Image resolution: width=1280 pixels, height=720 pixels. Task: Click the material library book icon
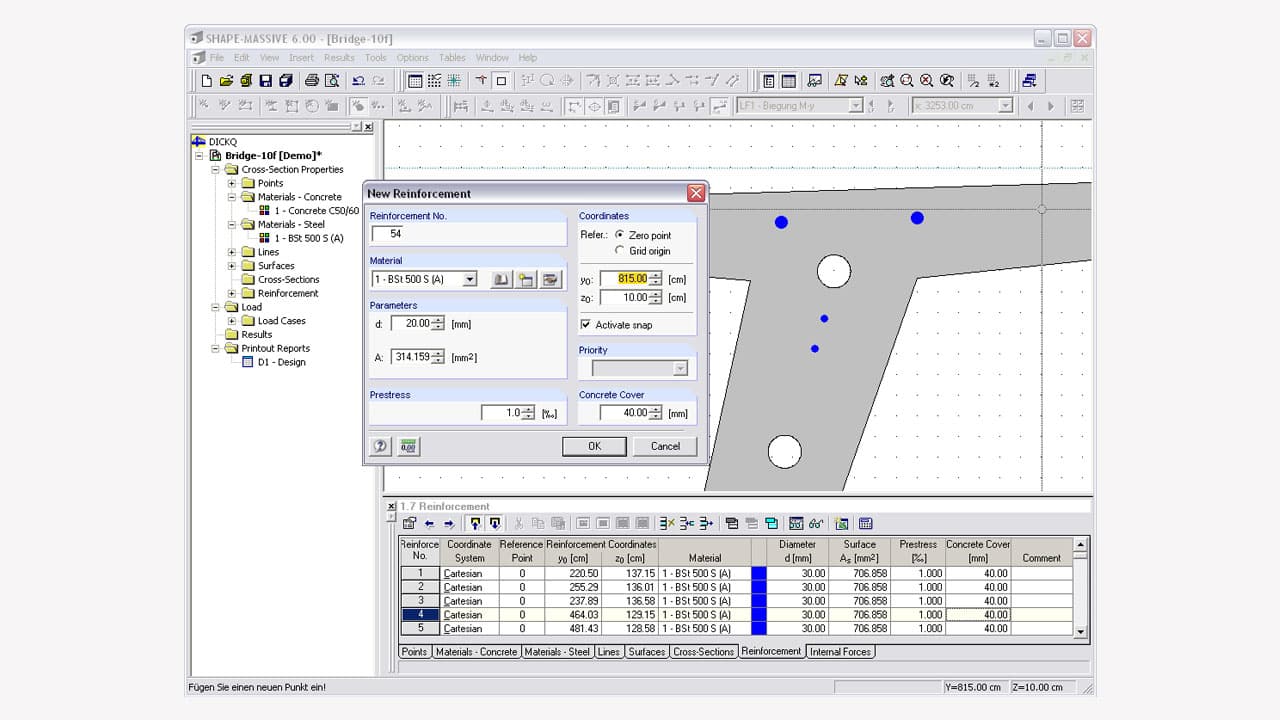pyautogui.click(x=502, y=280)
